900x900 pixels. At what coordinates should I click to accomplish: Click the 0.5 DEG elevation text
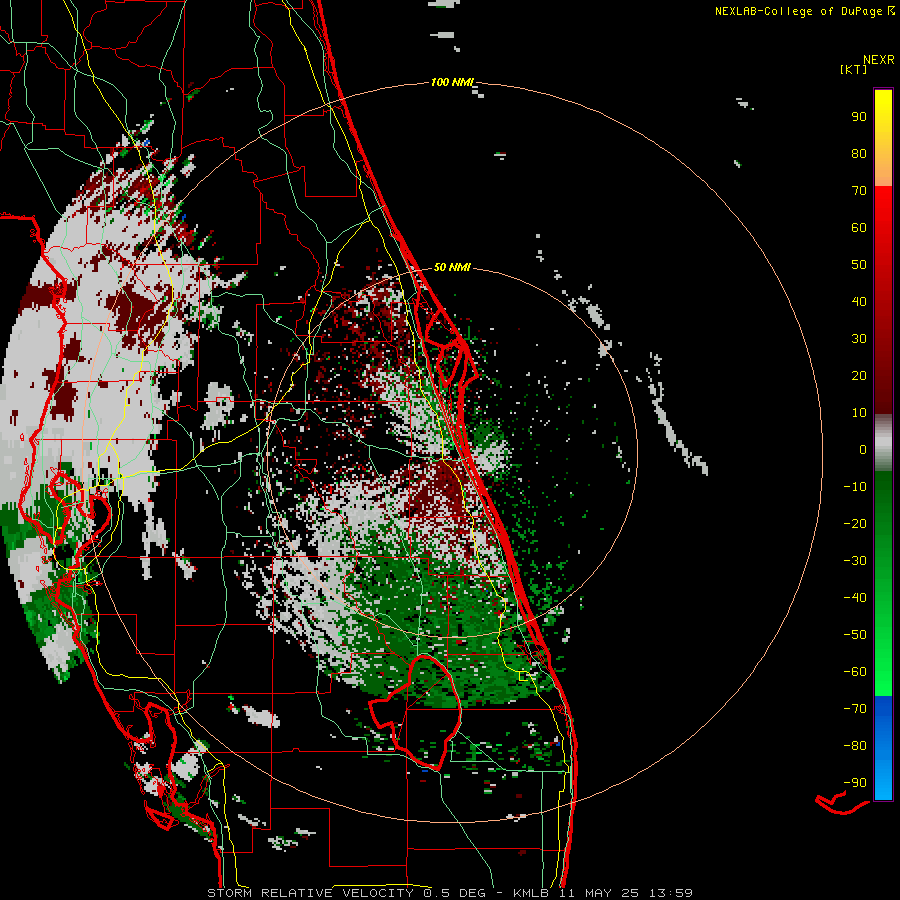[454, 893]
